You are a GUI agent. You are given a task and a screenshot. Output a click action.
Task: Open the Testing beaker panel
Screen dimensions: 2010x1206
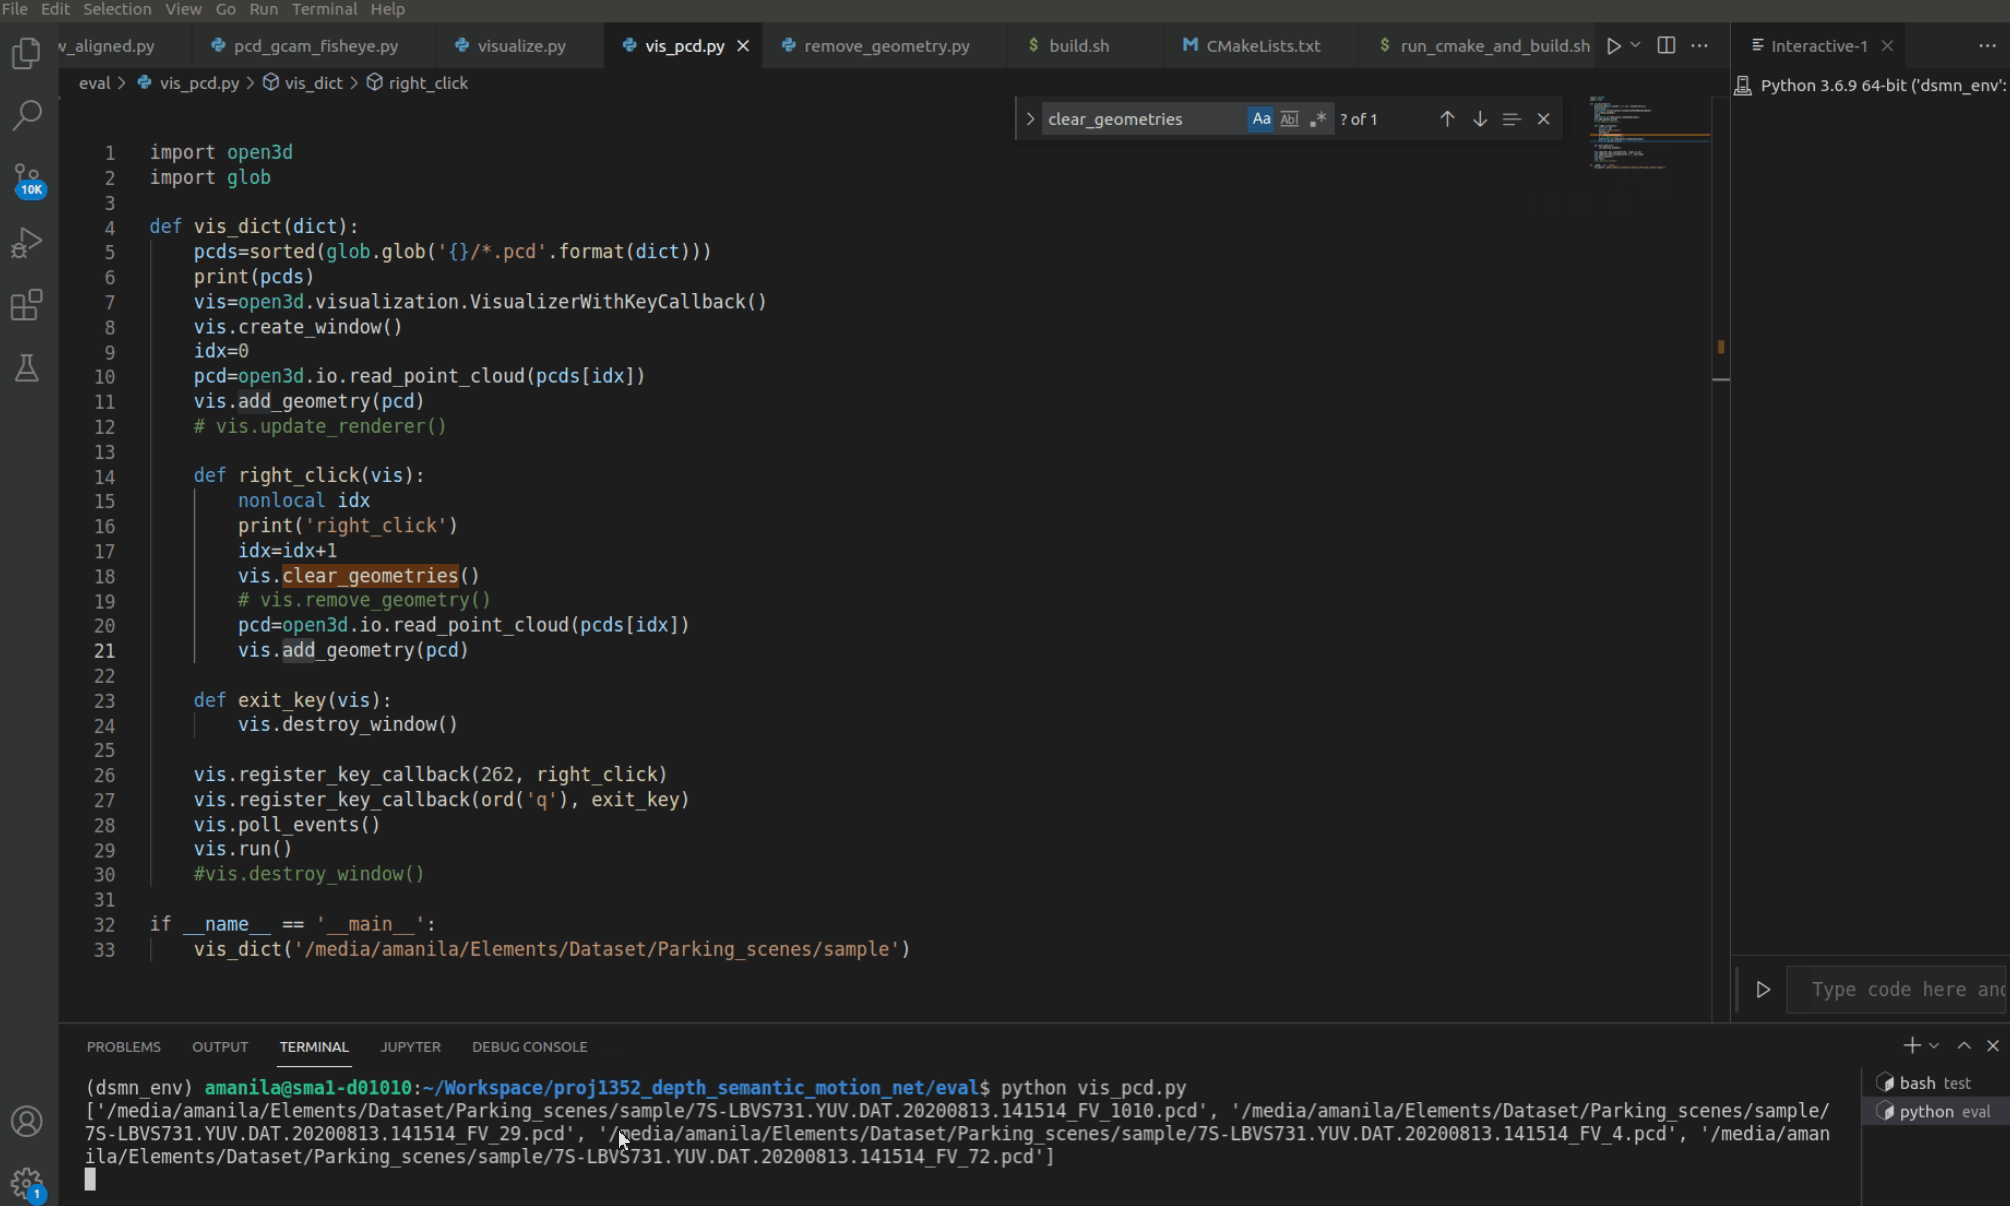click(27, 368)
